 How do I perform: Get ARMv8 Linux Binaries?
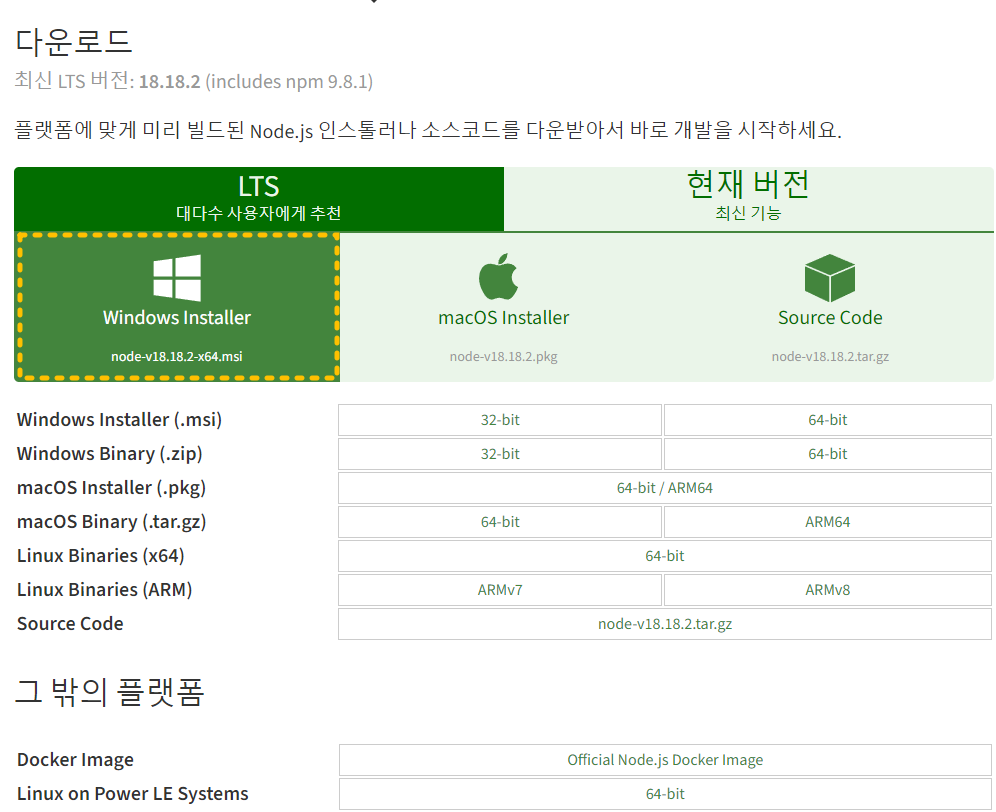[828, 590]
